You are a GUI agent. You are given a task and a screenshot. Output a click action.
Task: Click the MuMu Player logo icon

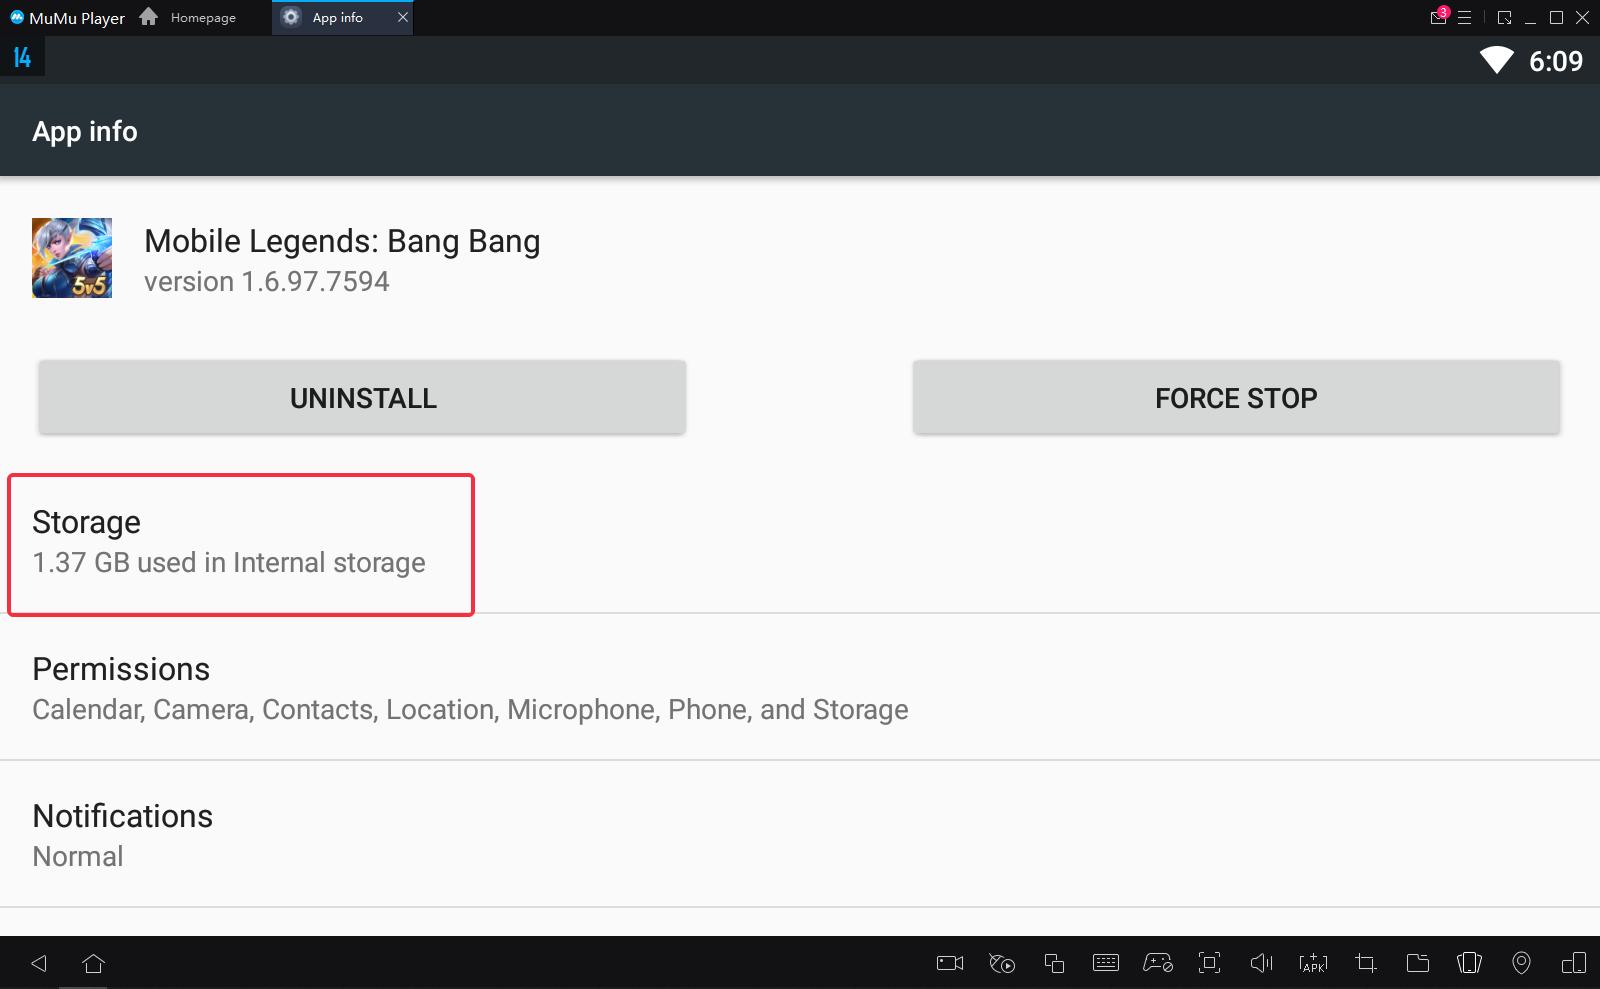tap(17, 17)
